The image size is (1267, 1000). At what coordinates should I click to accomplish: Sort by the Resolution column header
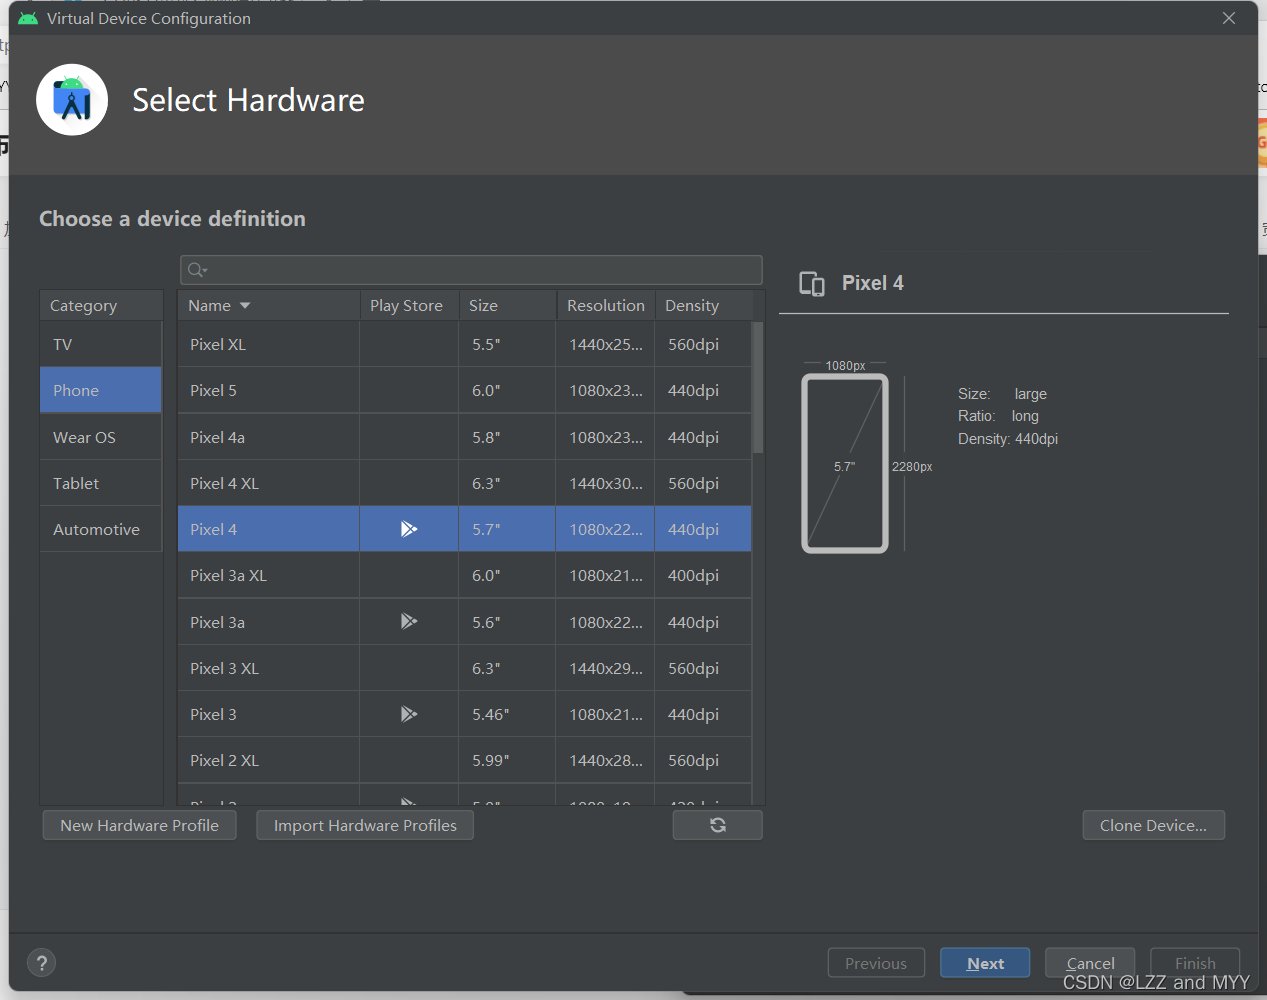(x=606, y=305)
